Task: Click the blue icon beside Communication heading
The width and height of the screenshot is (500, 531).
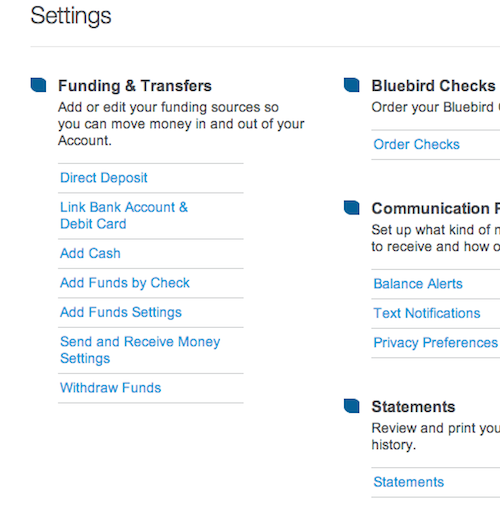Action: point(352,208)
